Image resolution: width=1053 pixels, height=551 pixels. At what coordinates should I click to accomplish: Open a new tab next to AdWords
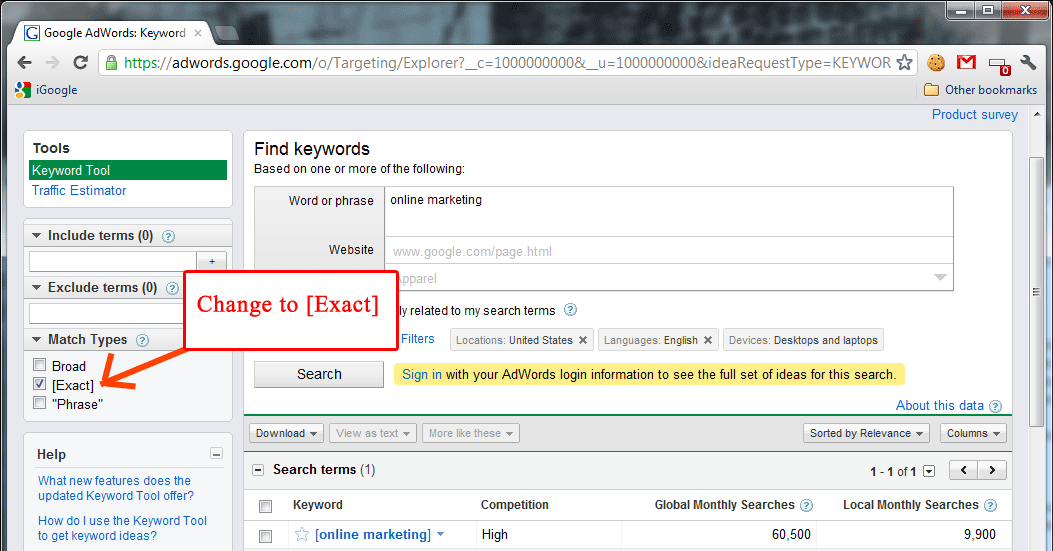click(x=226, y=33)
